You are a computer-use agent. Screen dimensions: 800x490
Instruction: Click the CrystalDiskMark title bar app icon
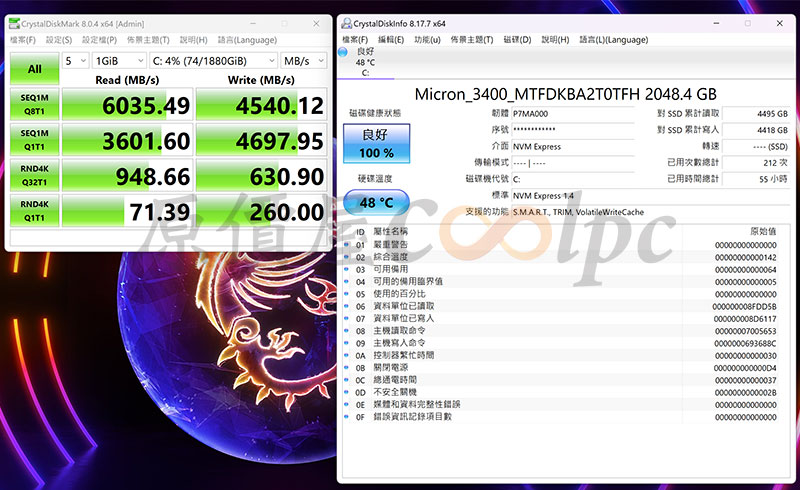coord(15,23)
